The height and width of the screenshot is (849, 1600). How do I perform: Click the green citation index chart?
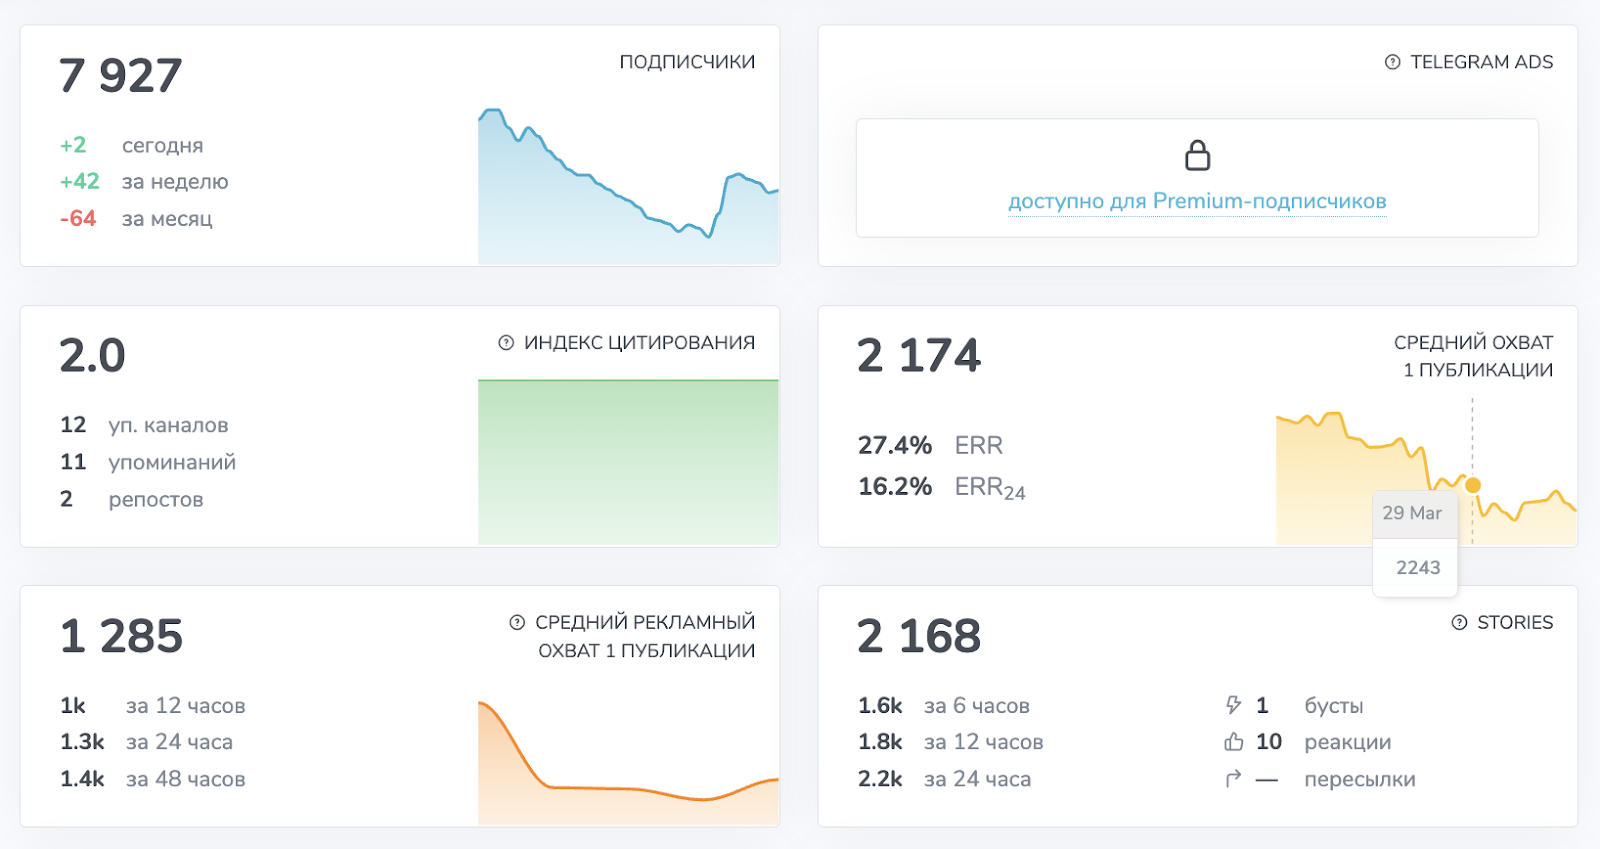[x=628, y=462]
